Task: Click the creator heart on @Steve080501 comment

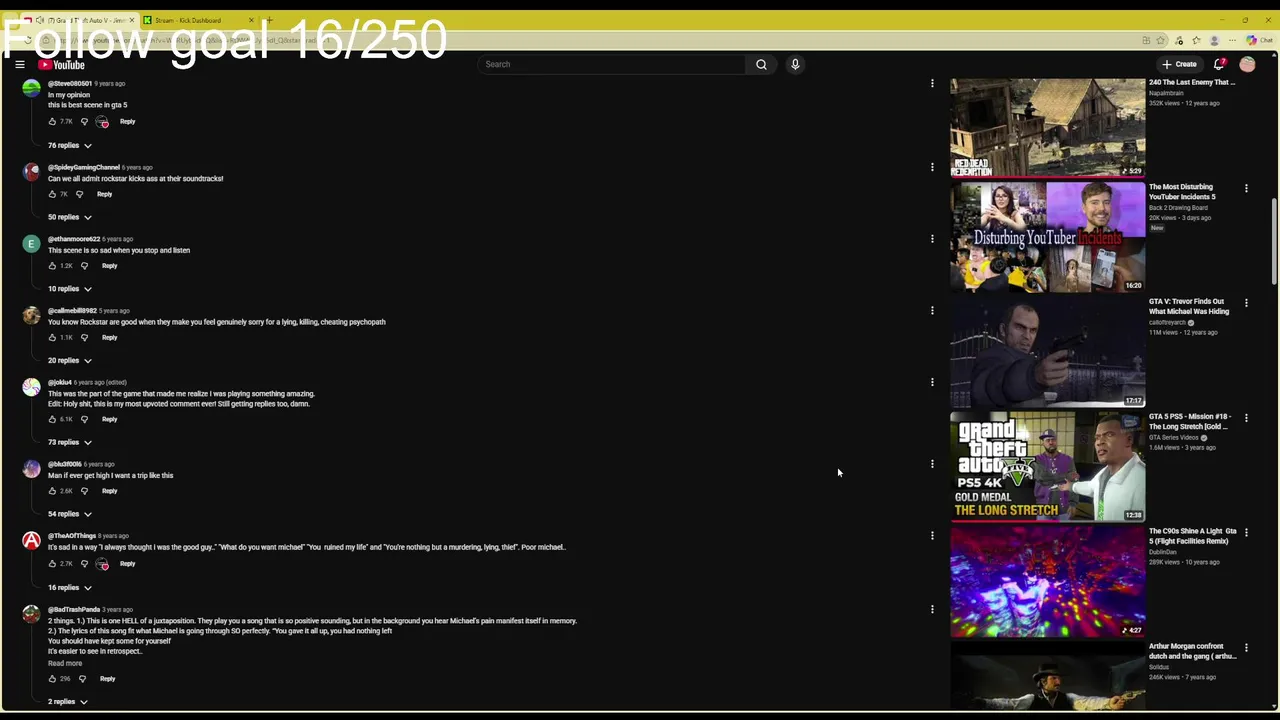Action: tap(102, 122)
